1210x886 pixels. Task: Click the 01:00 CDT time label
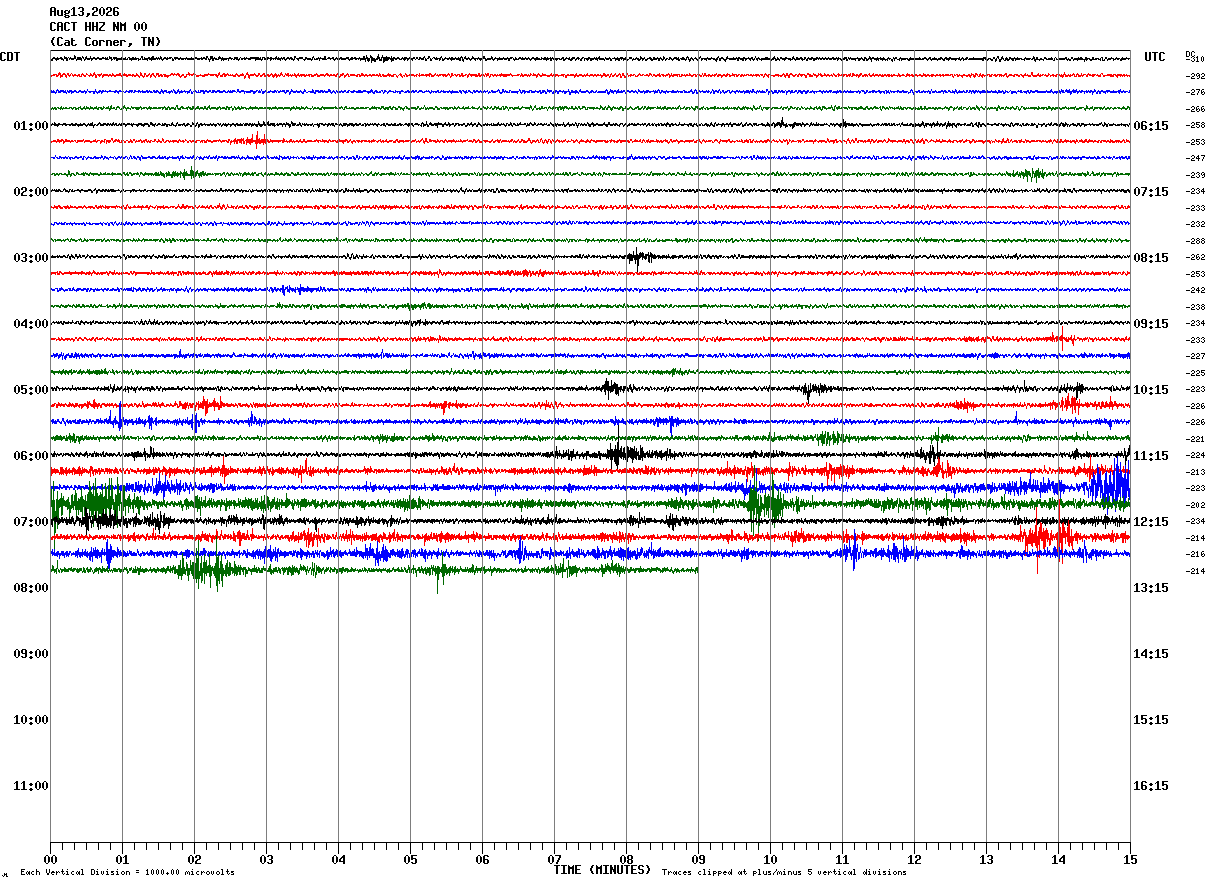[x=30, y=126]
